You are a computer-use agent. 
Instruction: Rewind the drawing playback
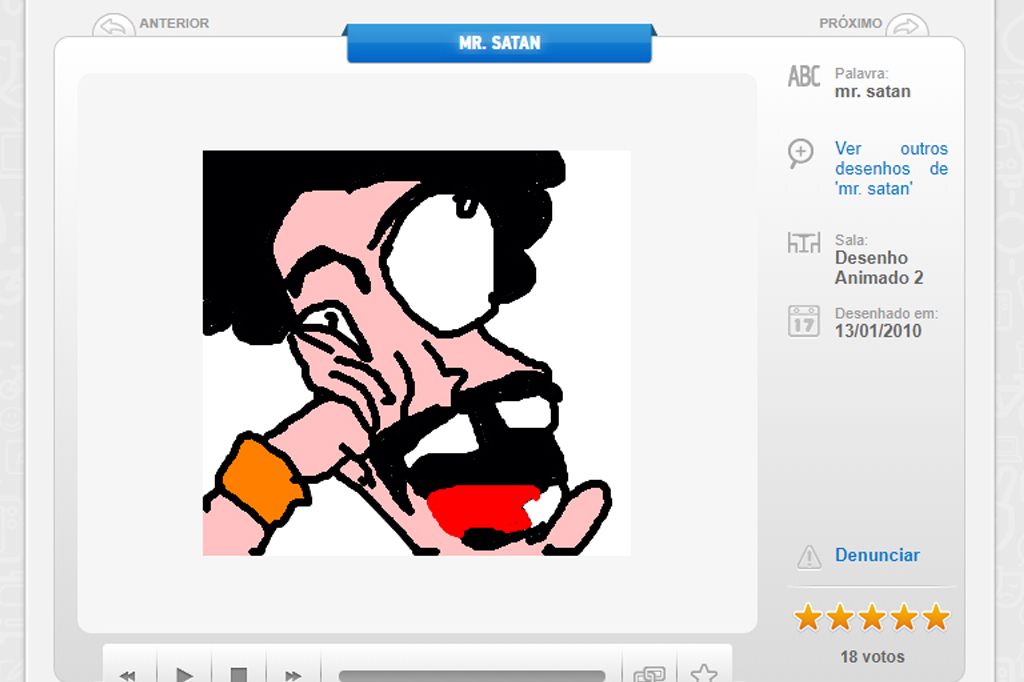coord(129,673)
